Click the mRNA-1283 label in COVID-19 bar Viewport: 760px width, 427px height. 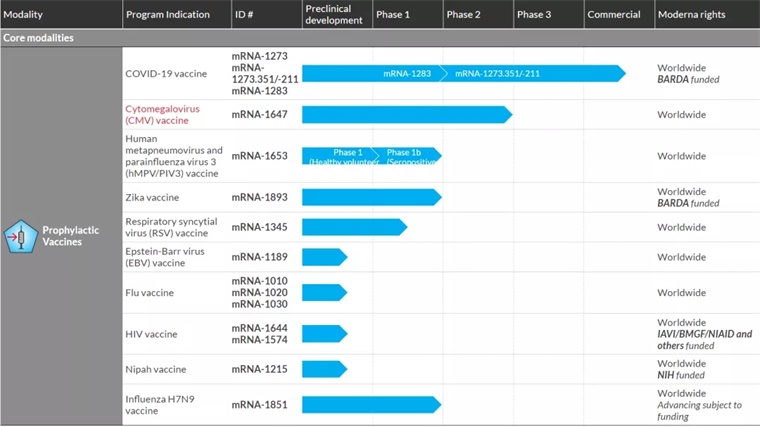407,74
